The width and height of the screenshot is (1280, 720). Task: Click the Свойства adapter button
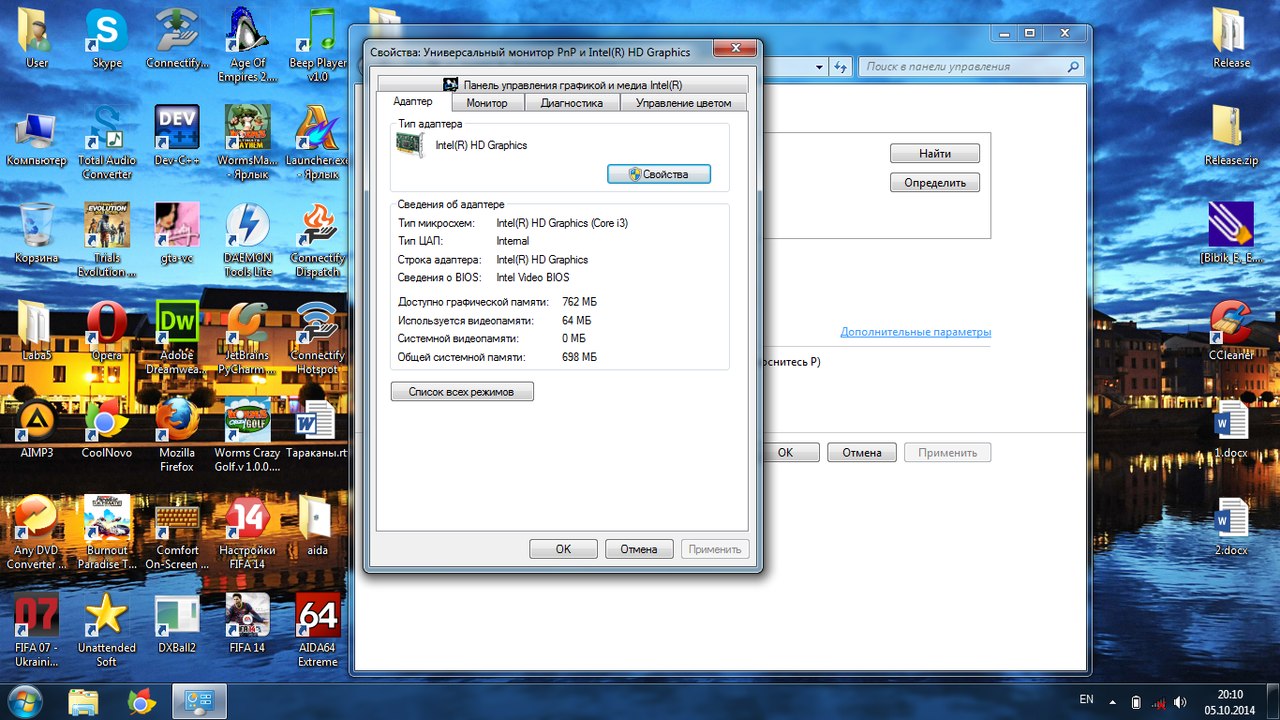[658, 174]
